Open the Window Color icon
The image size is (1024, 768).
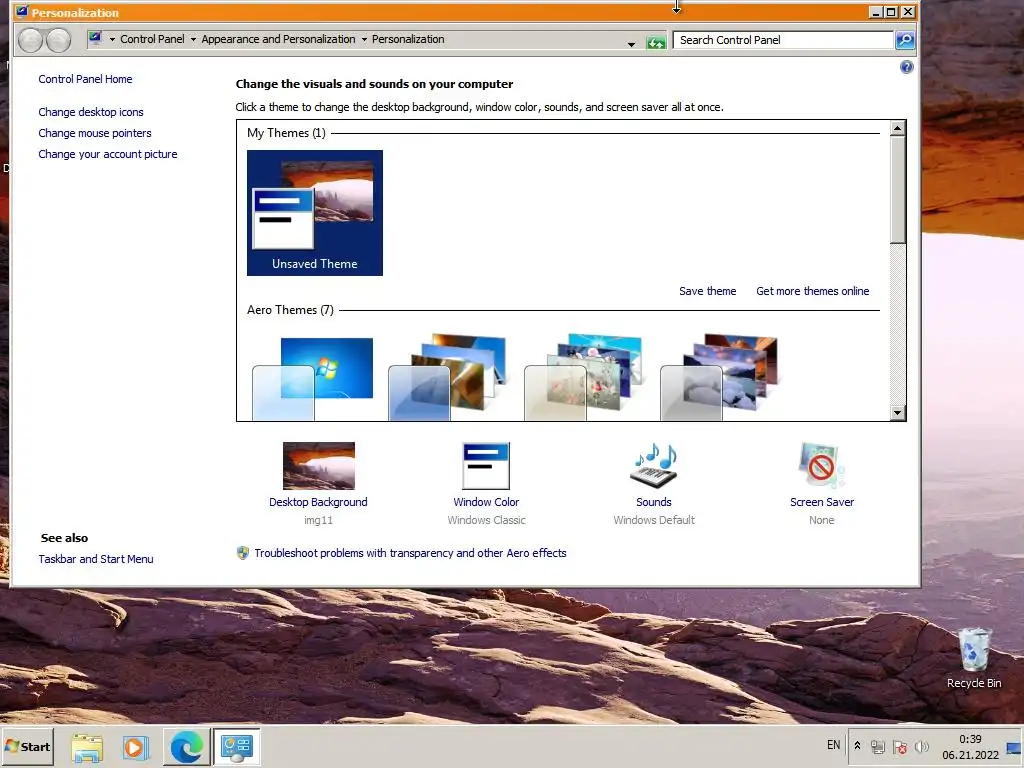tap(486, 466)
